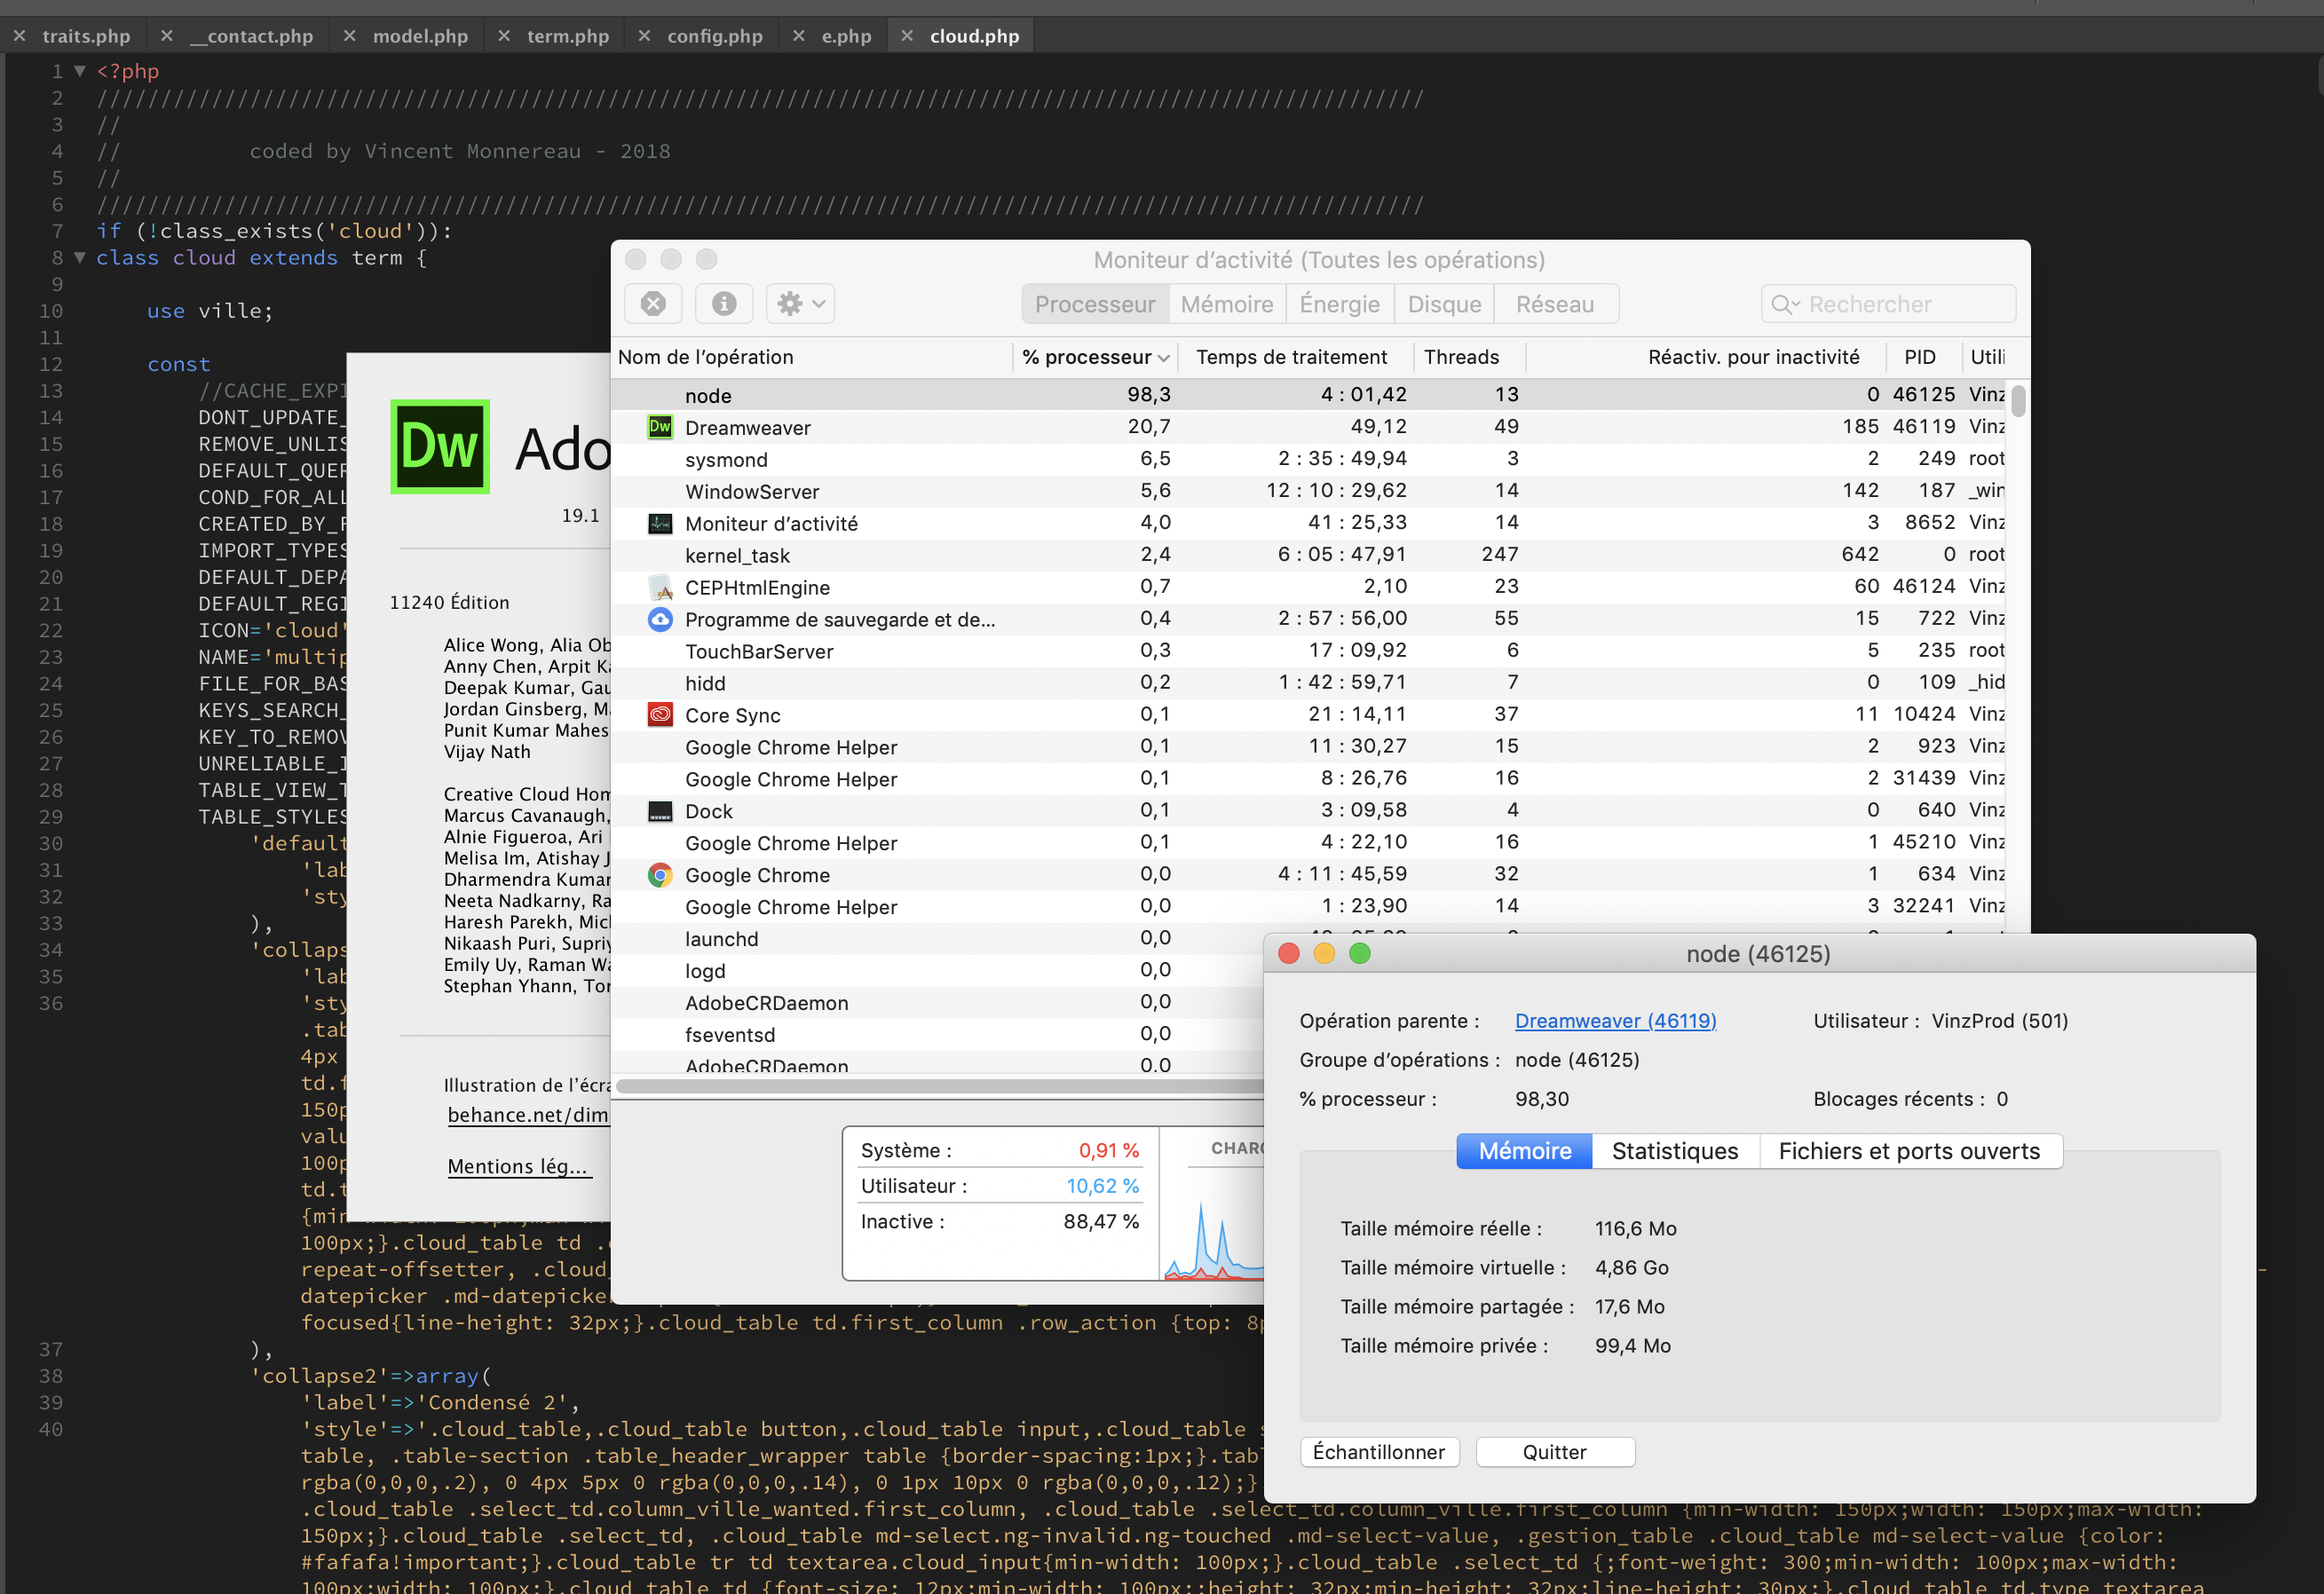Viewport: 2324px width, 1594px height.
Task: Click the process list horizontal scrollbar
Action: pyautogui.click(x=940, y=1086)
